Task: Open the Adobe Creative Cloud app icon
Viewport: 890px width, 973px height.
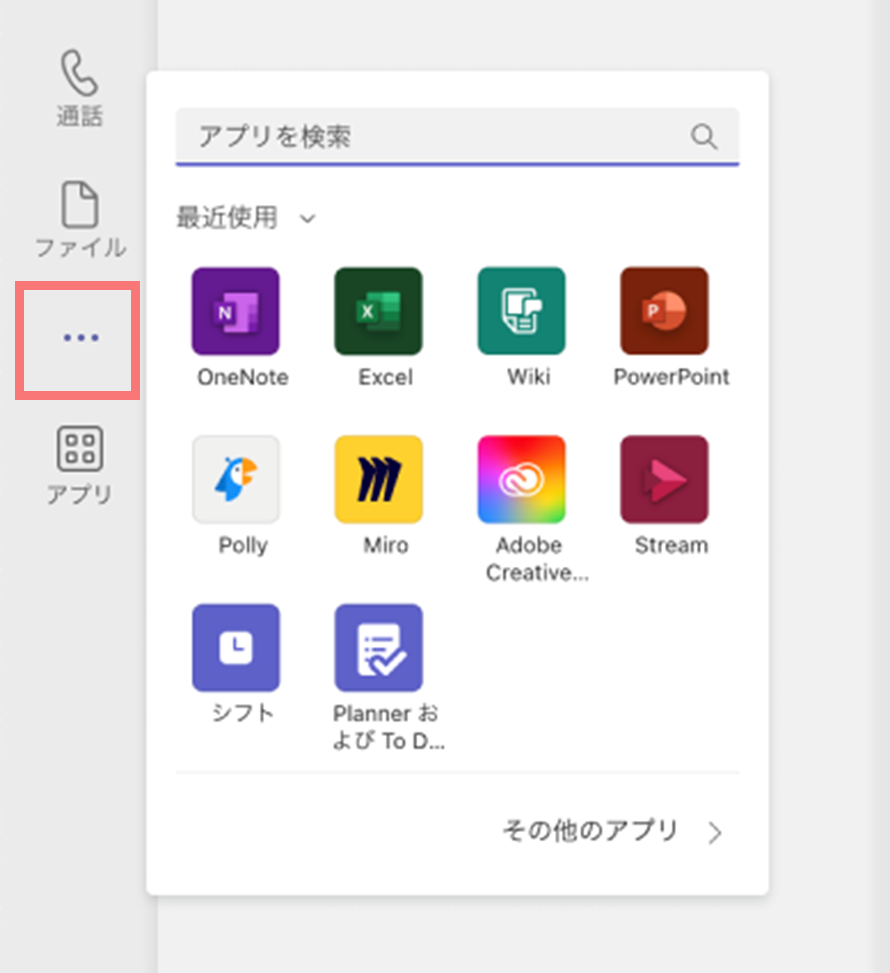Action: (521, 479)
